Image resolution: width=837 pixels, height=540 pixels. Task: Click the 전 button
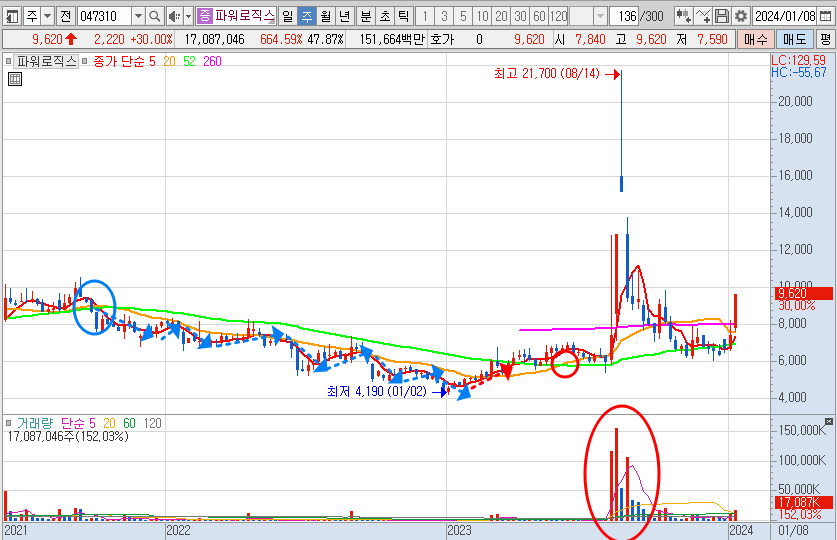[x=66, y=16]
